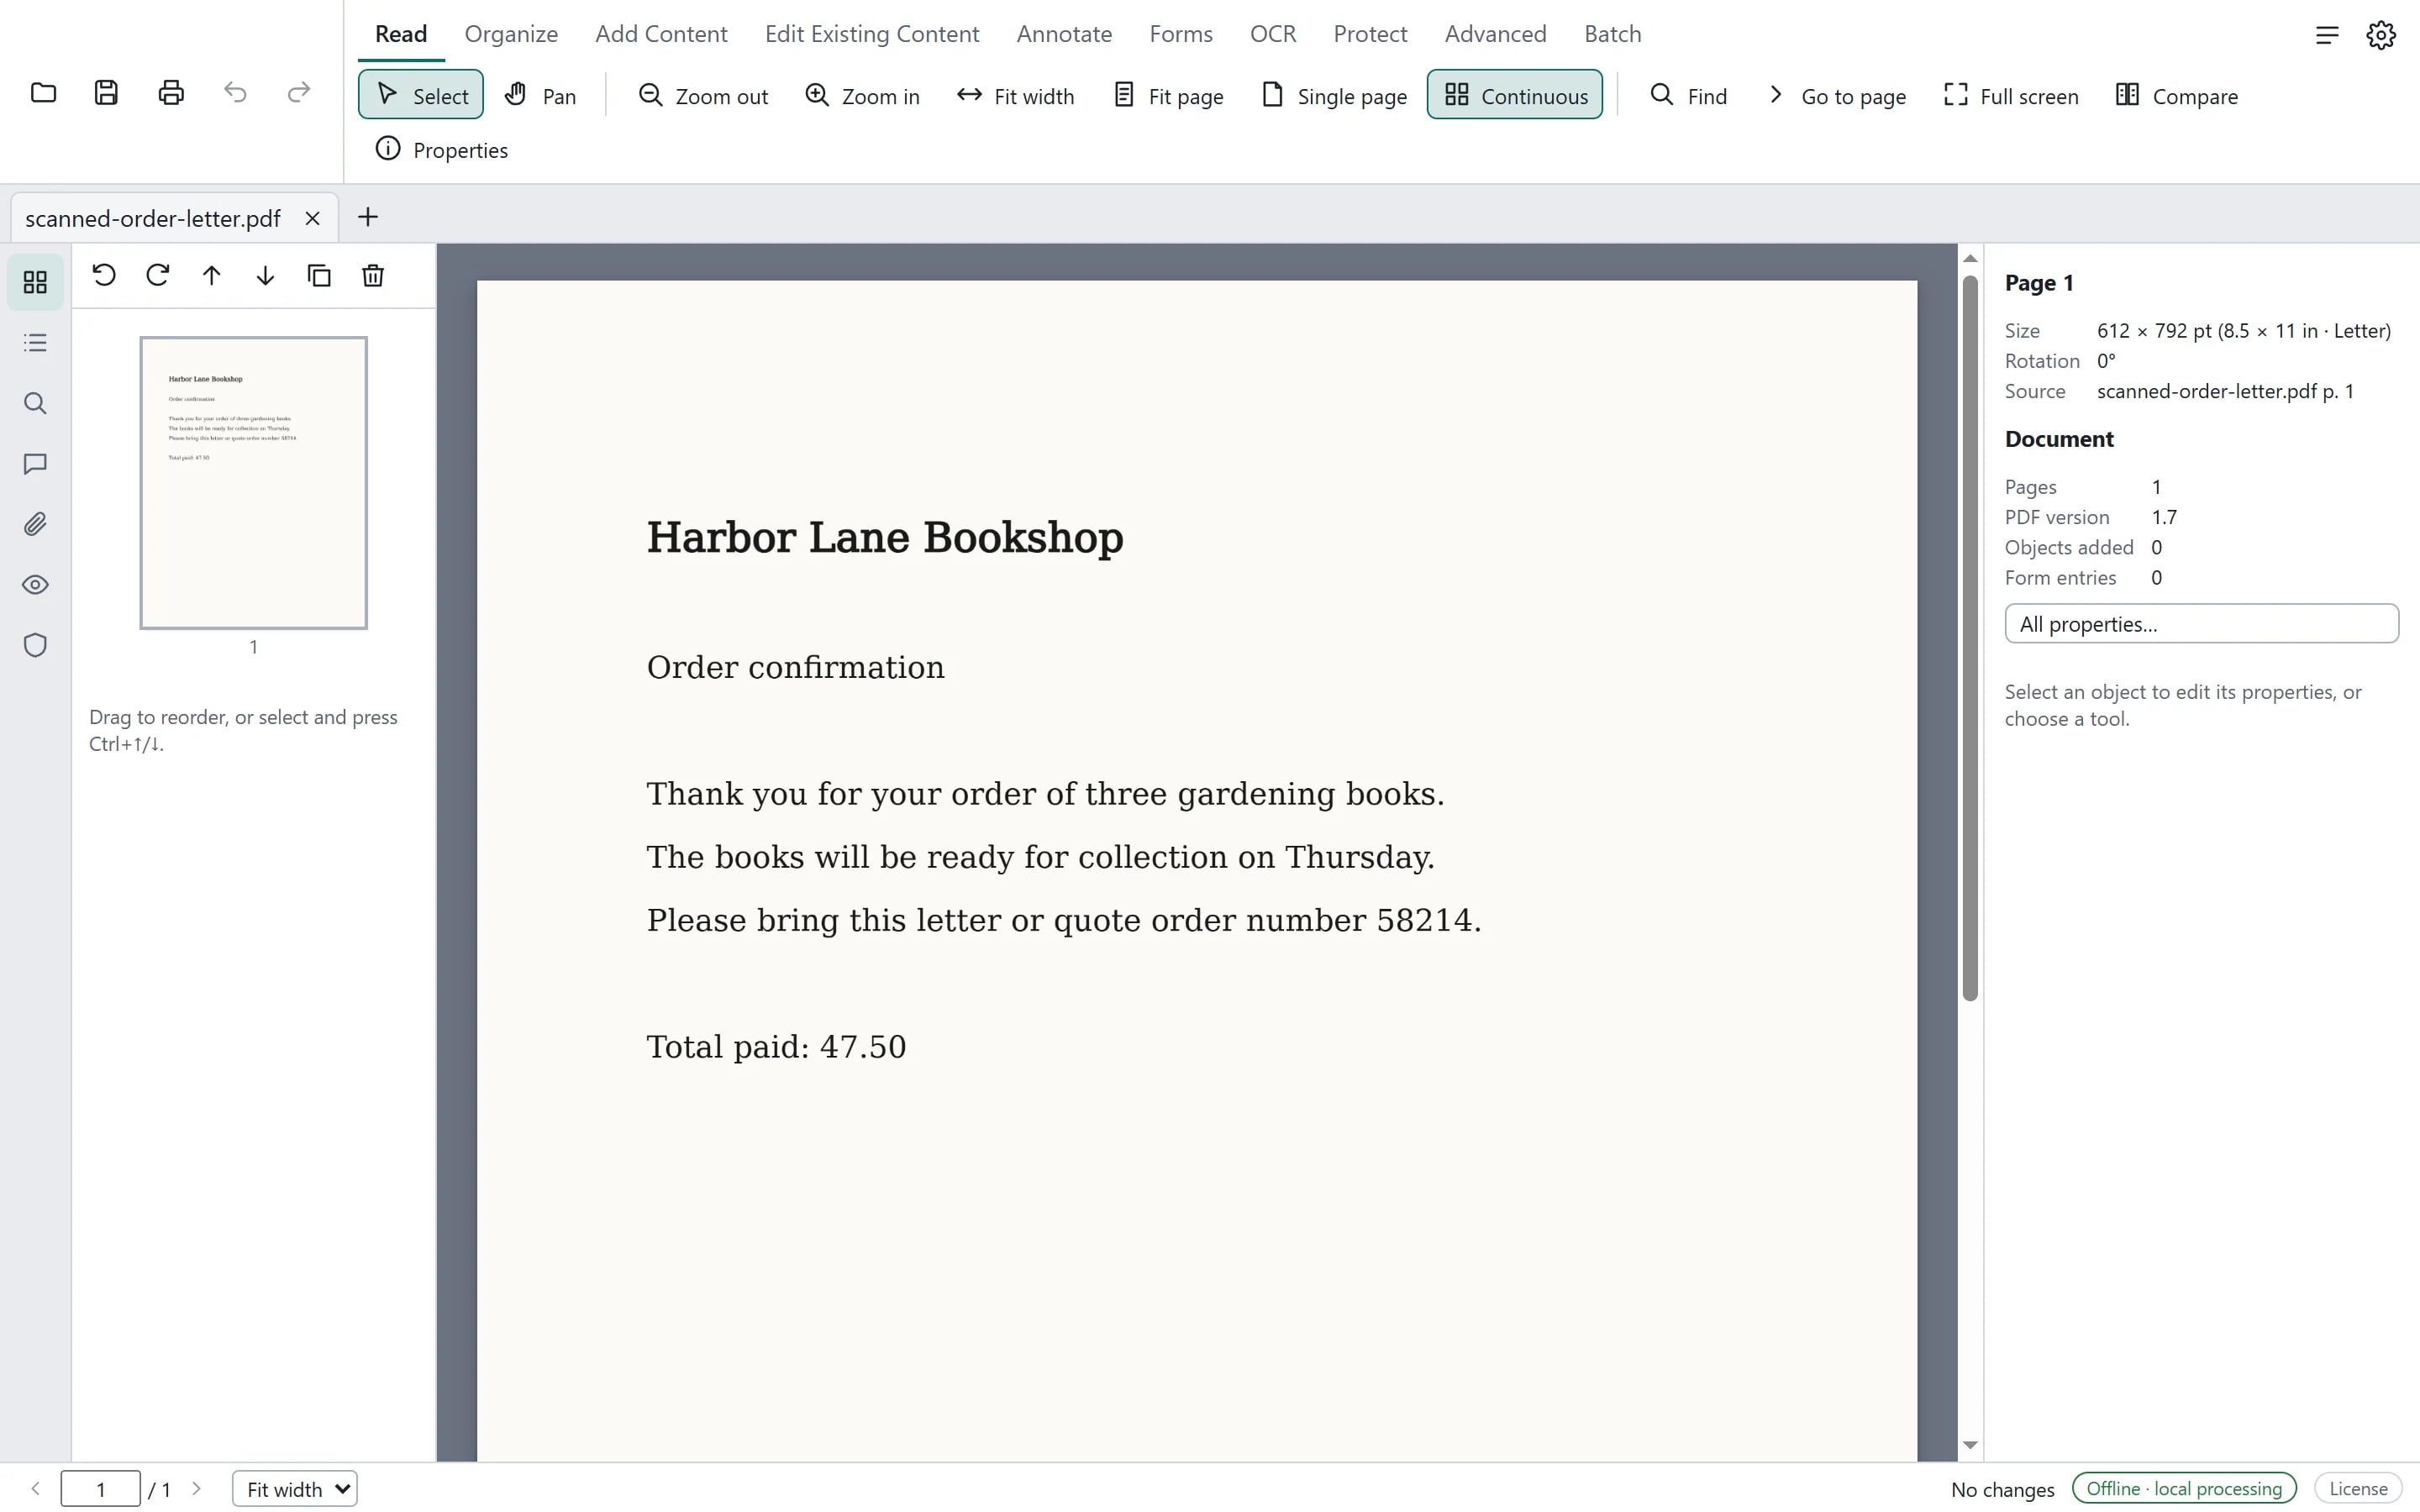Show the outline list panel
The image size is (2420, 1512).
click(35, 343)
